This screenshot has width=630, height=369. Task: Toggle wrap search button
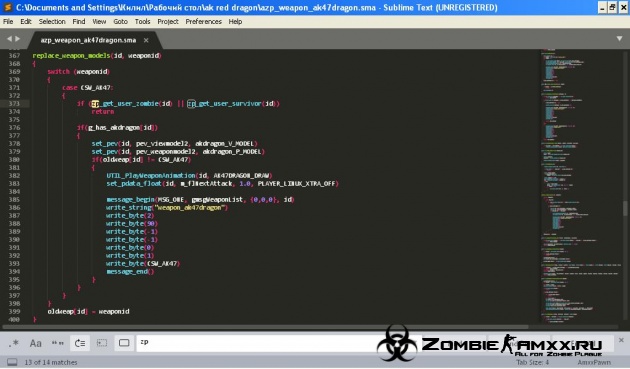coord(80,343)
